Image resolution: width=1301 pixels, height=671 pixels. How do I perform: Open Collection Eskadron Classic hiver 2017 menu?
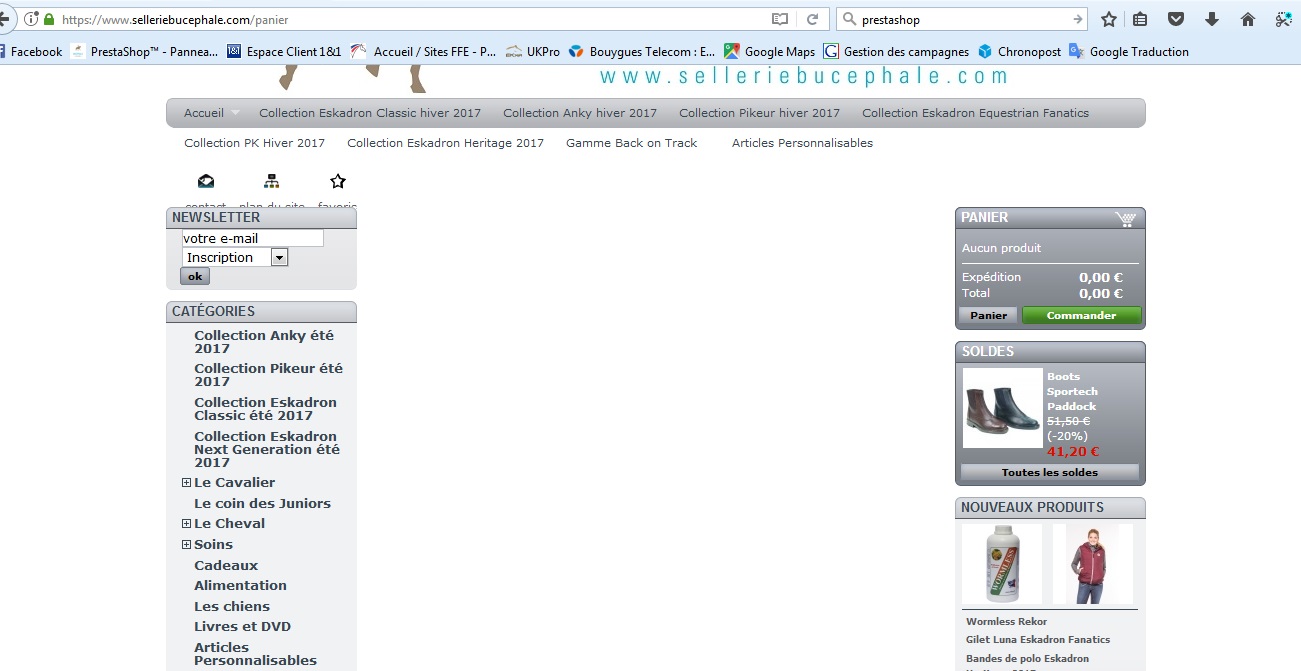point(370,113)
